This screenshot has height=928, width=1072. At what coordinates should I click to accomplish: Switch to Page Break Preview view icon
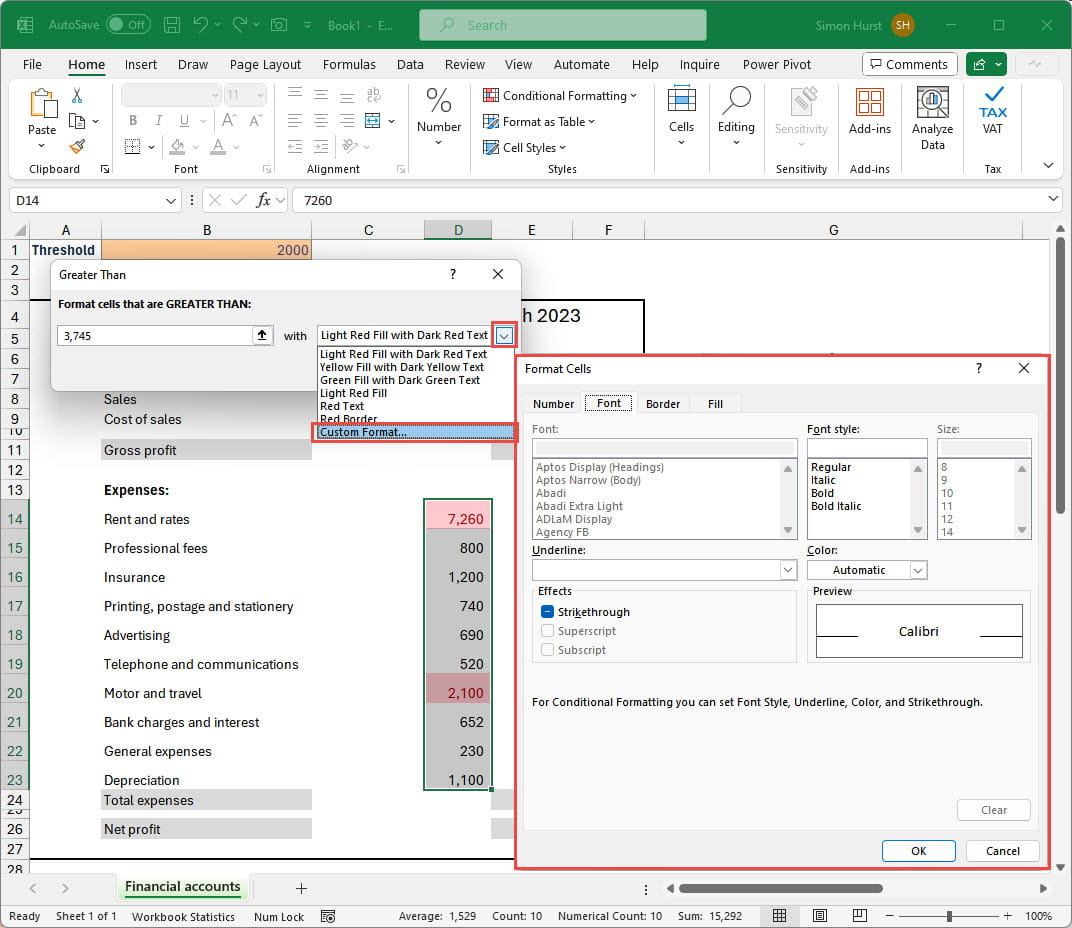[859, 916]
